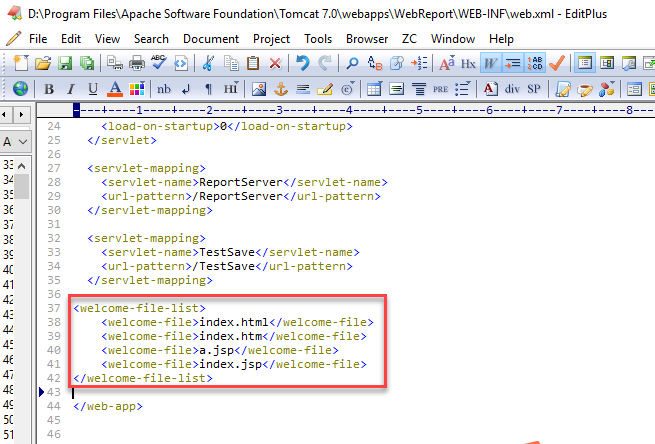Expand the A drive selector dropdown

coord(23,142)
